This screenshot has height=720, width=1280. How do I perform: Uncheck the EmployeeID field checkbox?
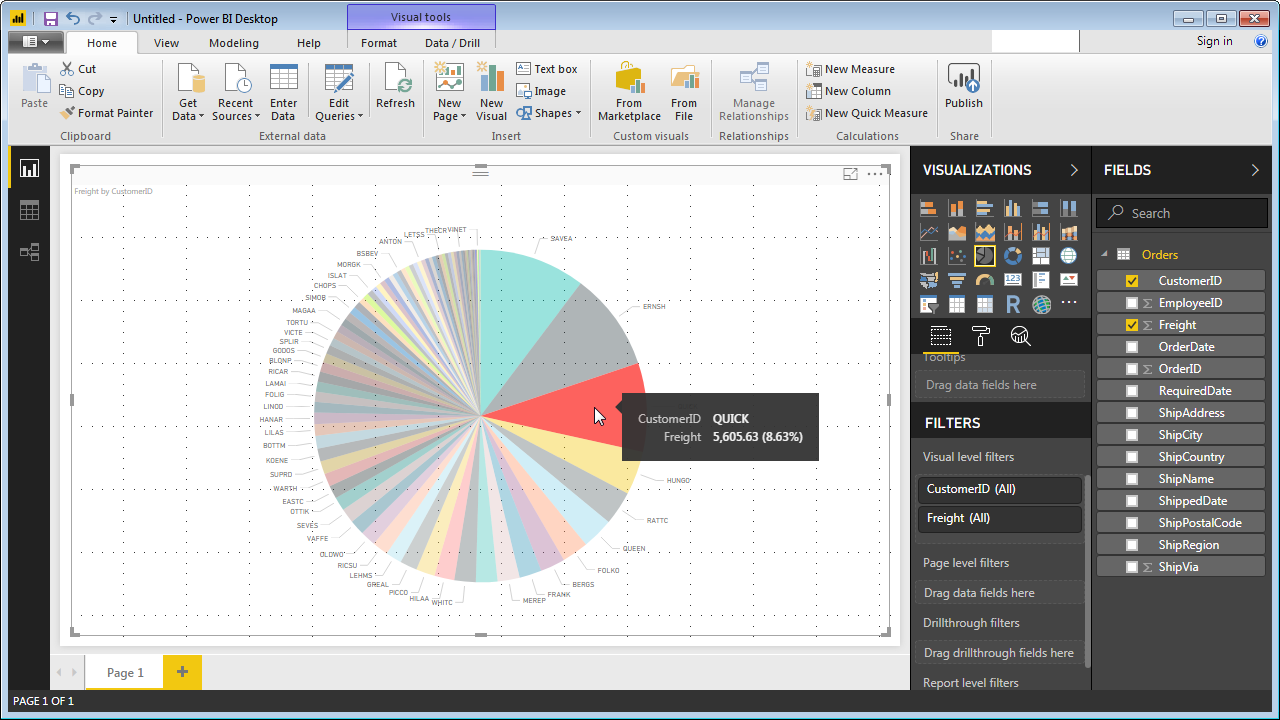pyautogui.click(x=1131, y=302)
